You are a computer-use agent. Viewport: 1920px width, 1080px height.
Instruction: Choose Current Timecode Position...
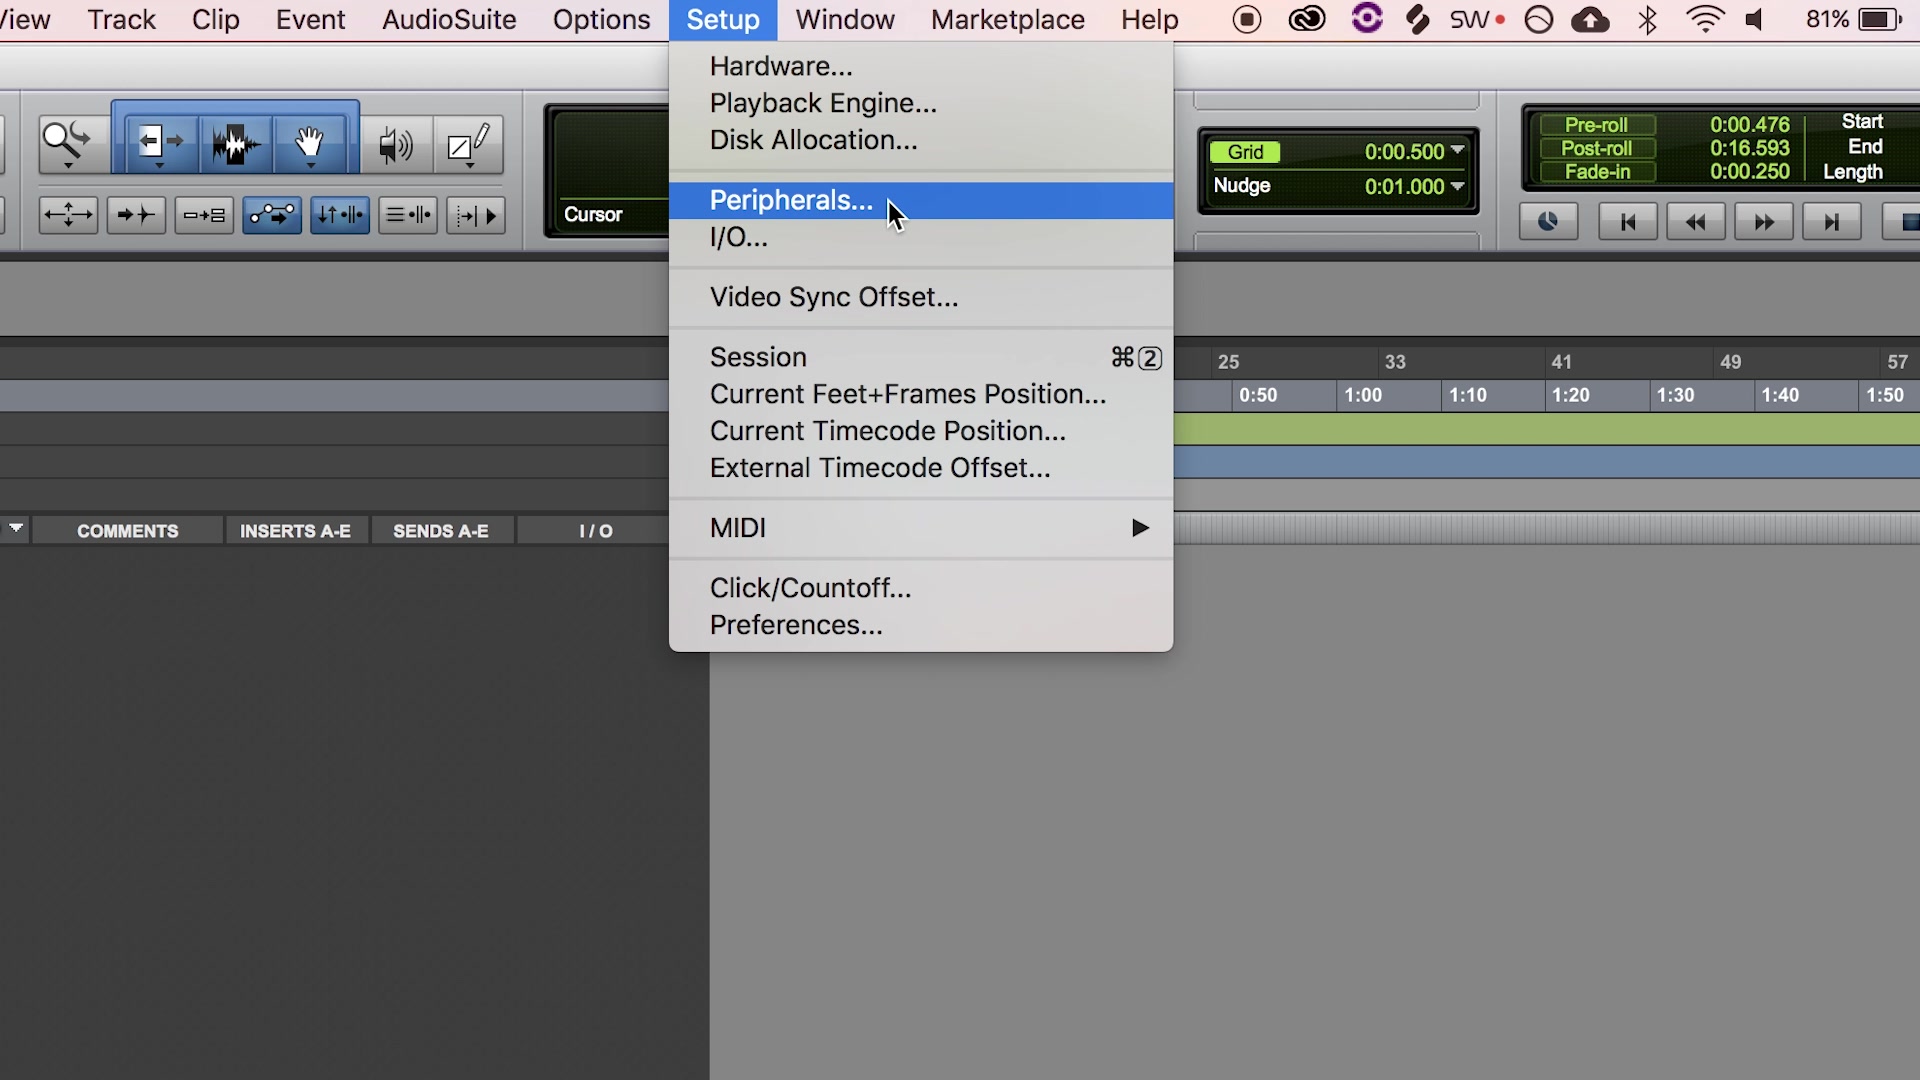pos(921,431)
